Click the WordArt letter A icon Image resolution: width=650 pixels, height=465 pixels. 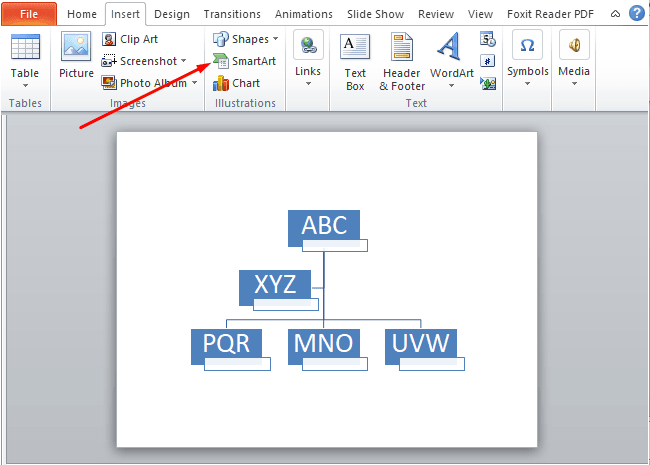point(450,46)
